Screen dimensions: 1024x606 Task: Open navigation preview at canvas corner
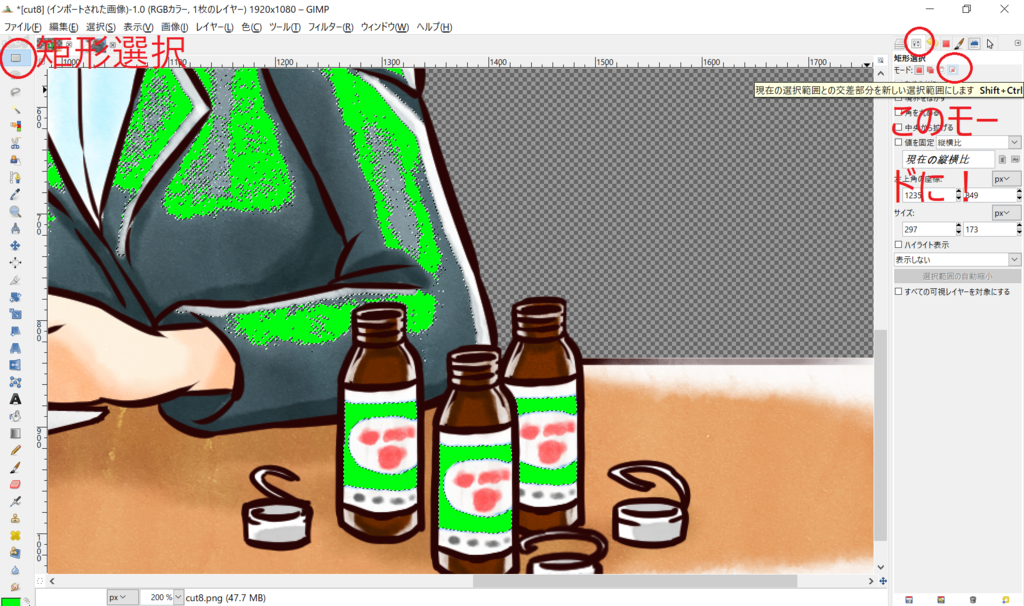pyautogui.click(x=882, y=581)
